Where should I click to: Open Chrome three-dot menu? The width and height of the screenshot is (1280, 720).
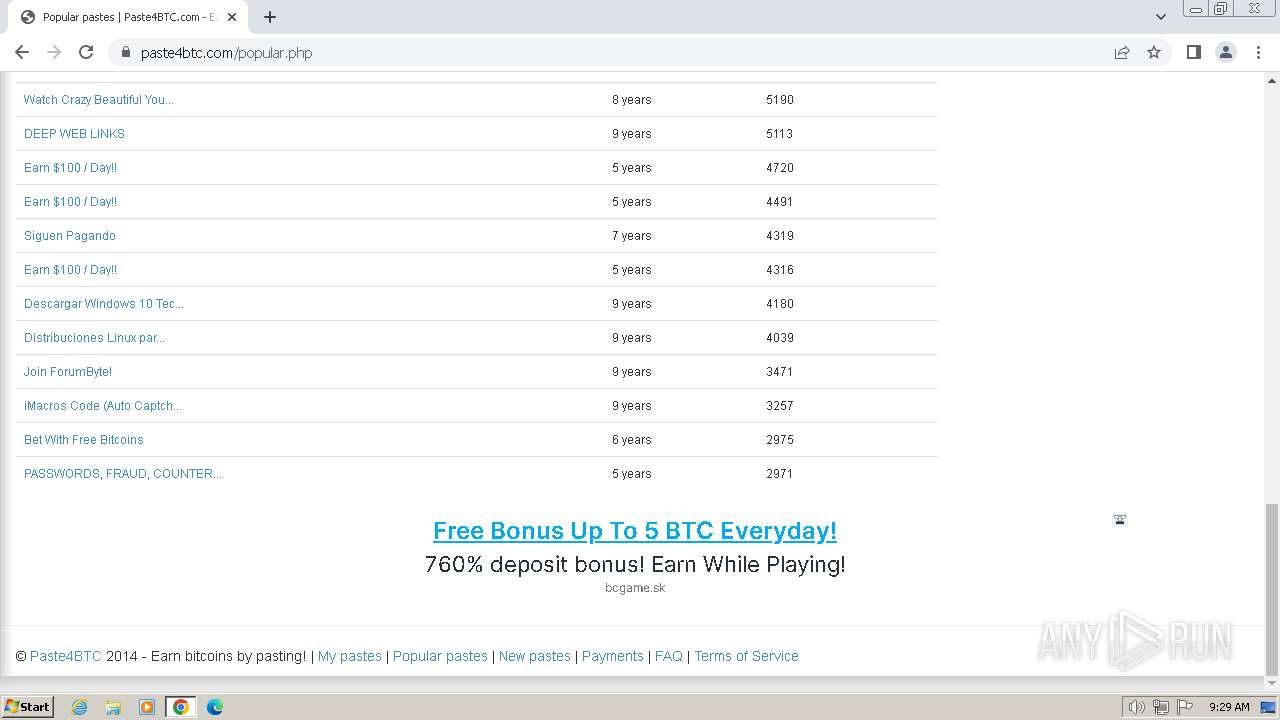(x=1259, y=52)
